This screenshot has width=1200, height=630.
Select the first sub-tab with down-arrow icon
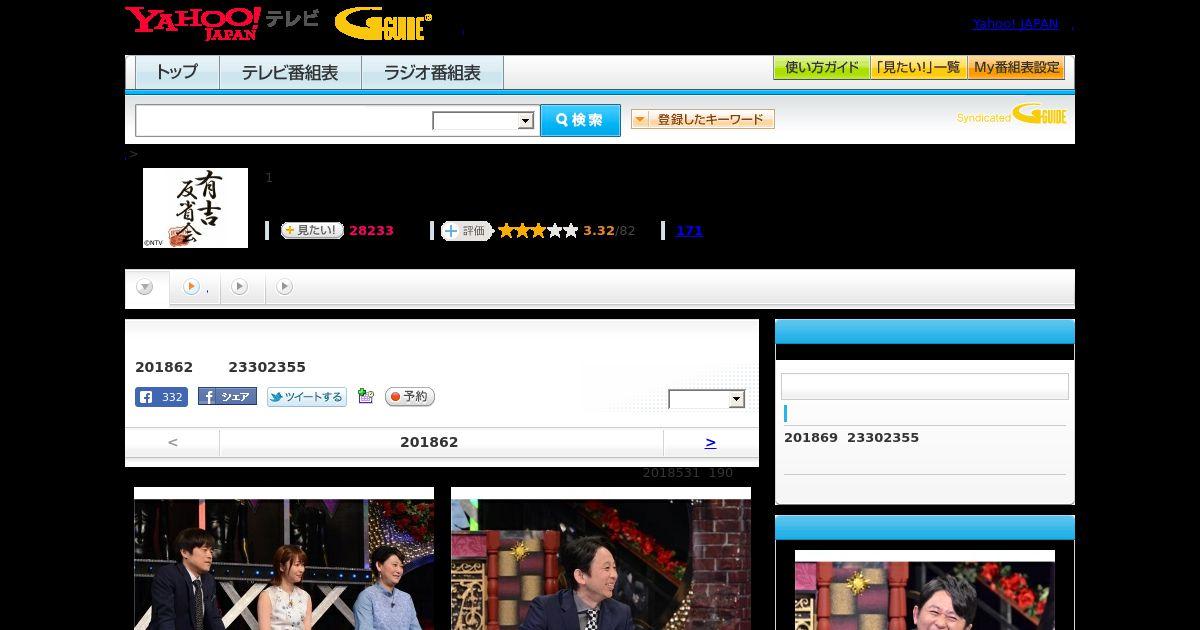click(x=146, y=288)
